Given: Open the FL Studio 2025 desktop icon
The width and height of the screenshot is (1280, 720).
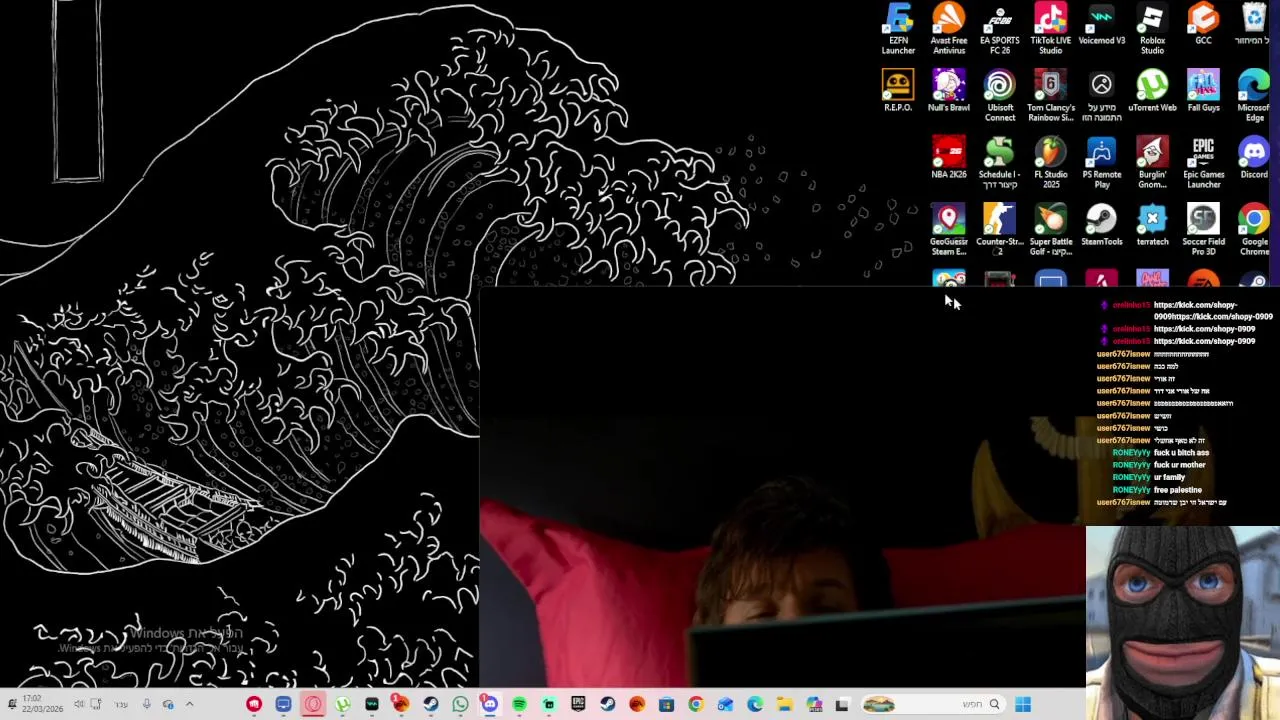Looking at the screenshot, I should tap(1051, 163).
